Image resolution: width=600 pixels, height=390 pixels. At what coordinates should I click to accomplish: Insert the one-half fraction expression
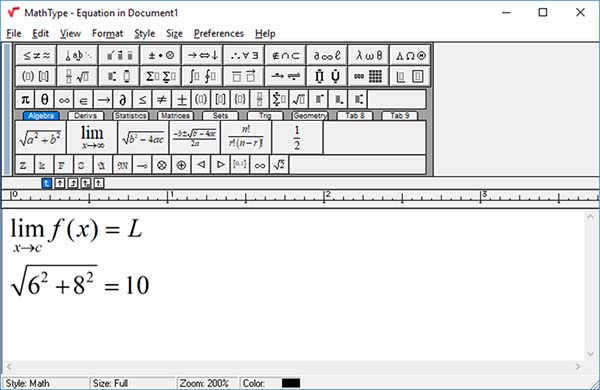tap(297, 138)
